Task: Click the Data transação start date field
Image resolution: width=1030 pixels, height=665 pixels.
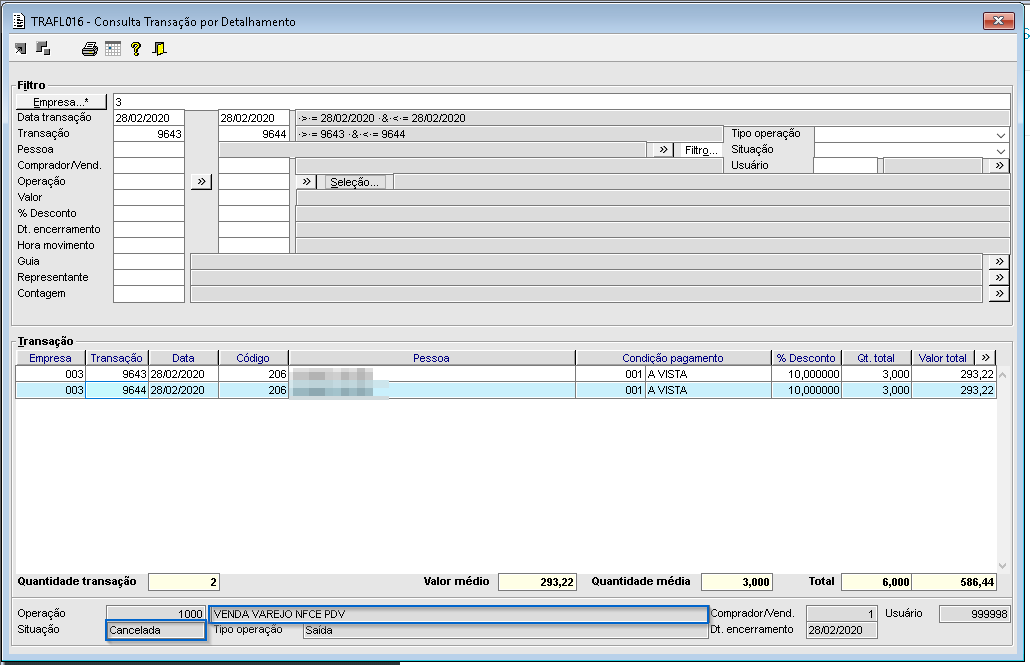Action: click(x=149, y=118)
